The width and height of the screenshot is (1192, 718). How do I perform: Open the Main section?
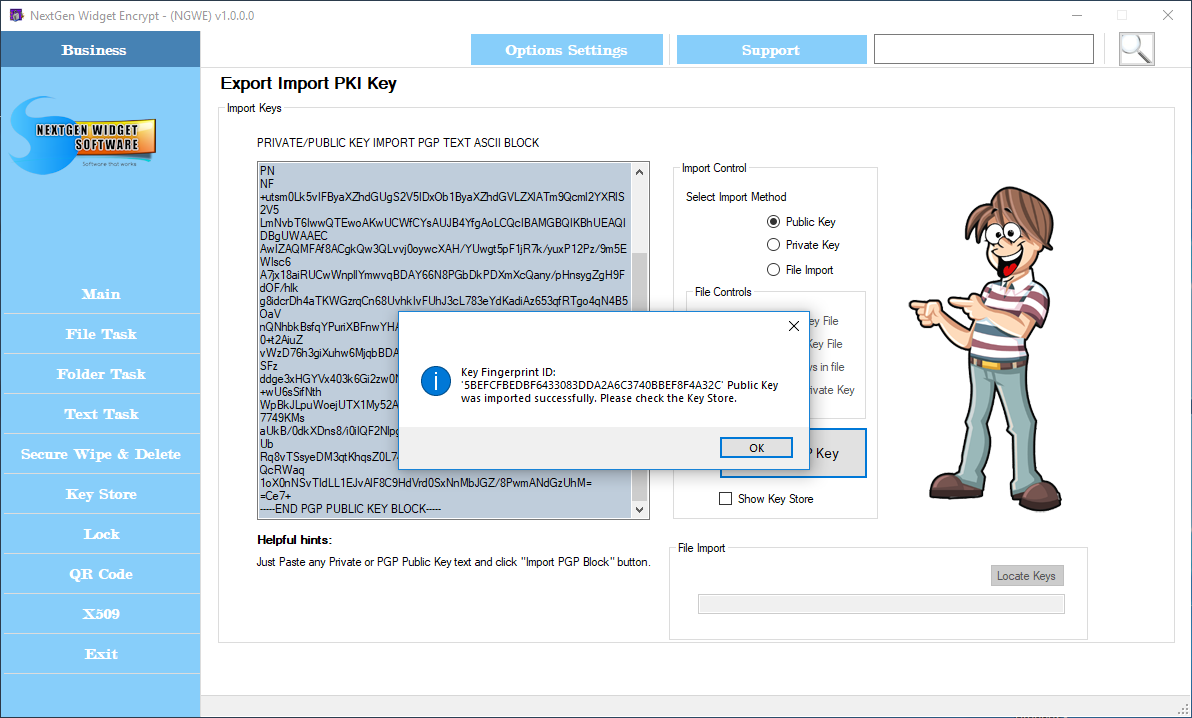coord(101,294)
